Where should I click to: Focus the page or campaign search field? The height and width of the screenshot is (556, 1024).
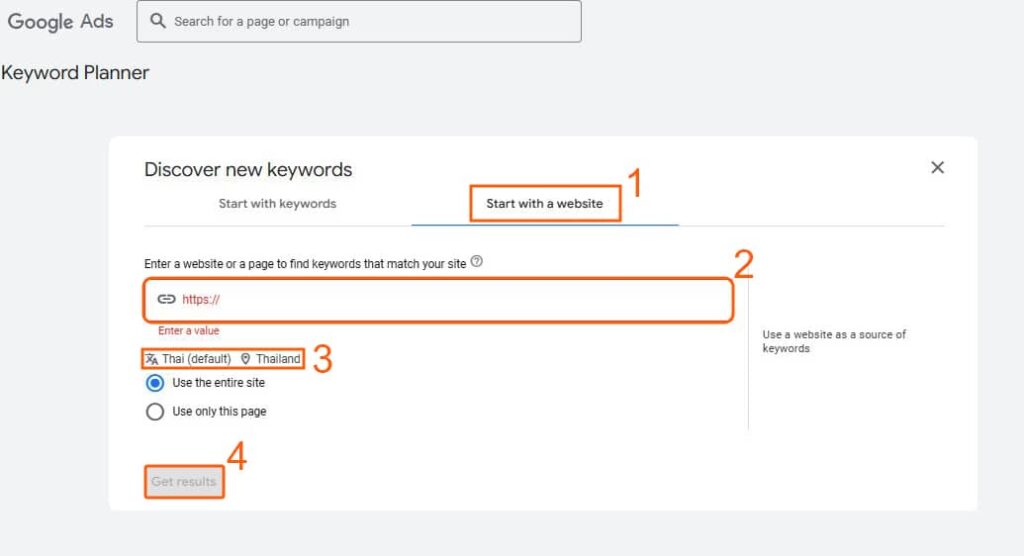point(370,21)
